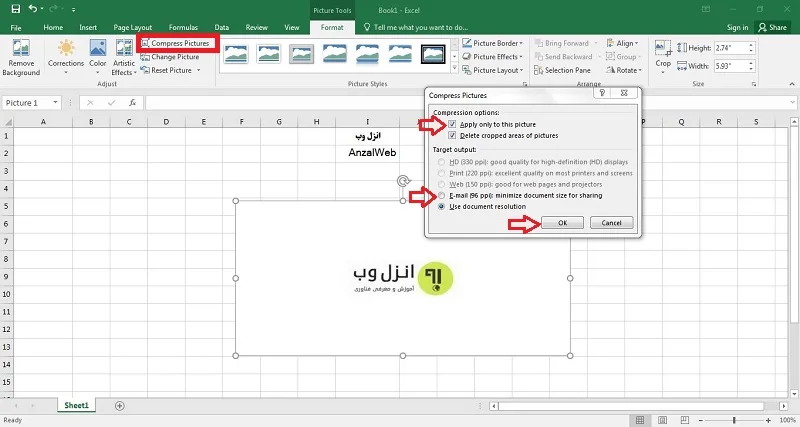The image size is (800, 427).
Task: Open the Picture Effects dropdown
Action: tap(493, 57)
